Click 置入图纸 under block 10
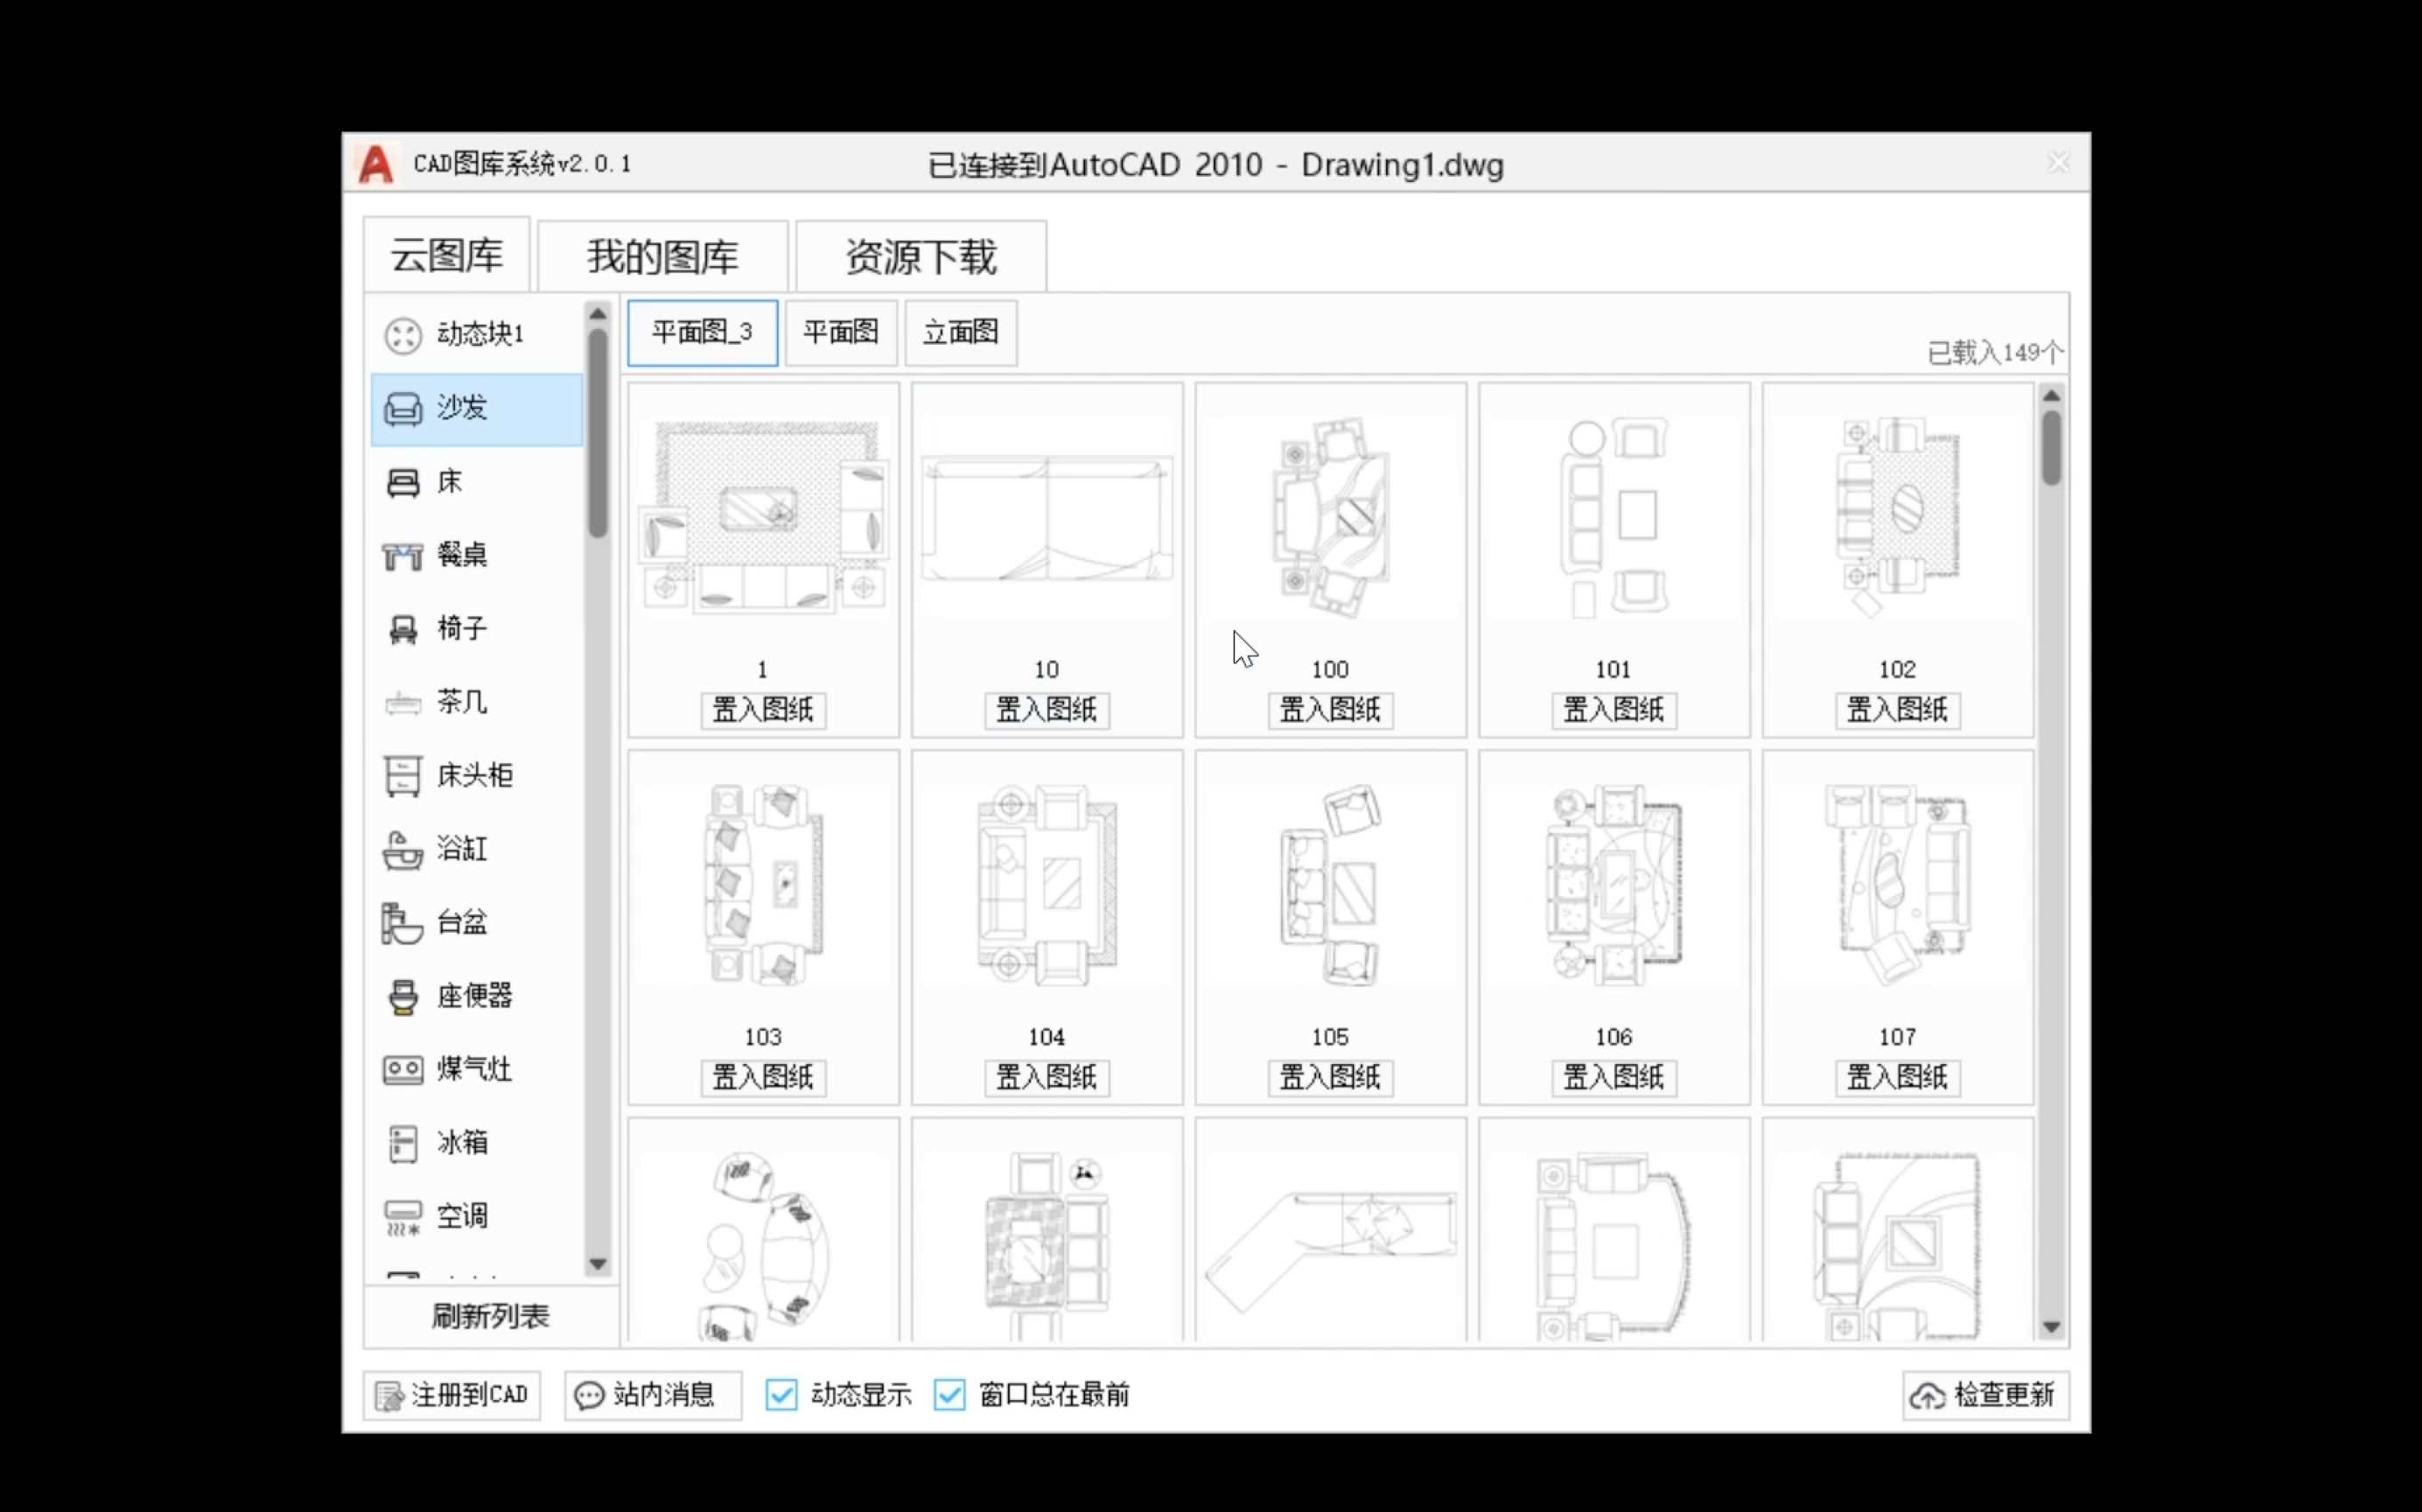Screen dimensions: 2422x1512 coord(1047,710)
